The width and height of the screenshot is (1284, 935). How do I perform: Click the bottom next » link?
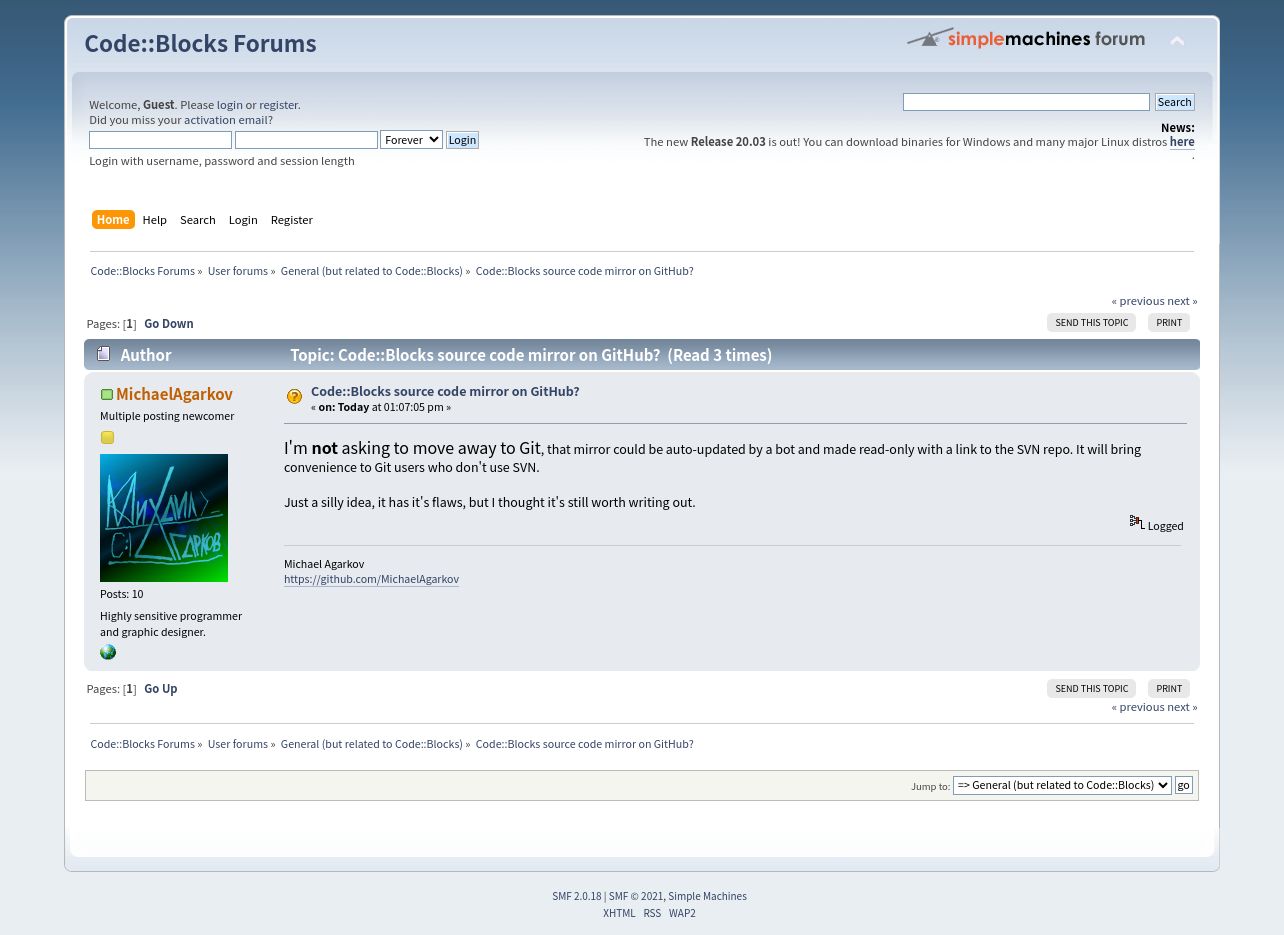coord(1182,707)
